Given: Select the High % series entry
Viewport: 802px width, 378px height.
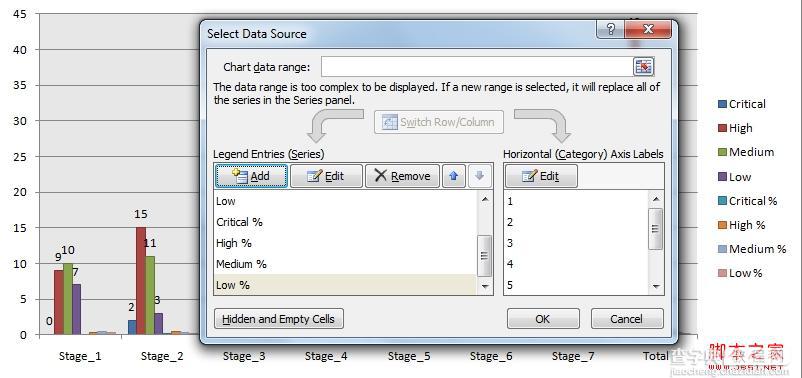Looking at the screenshot, I should (345, 243).
